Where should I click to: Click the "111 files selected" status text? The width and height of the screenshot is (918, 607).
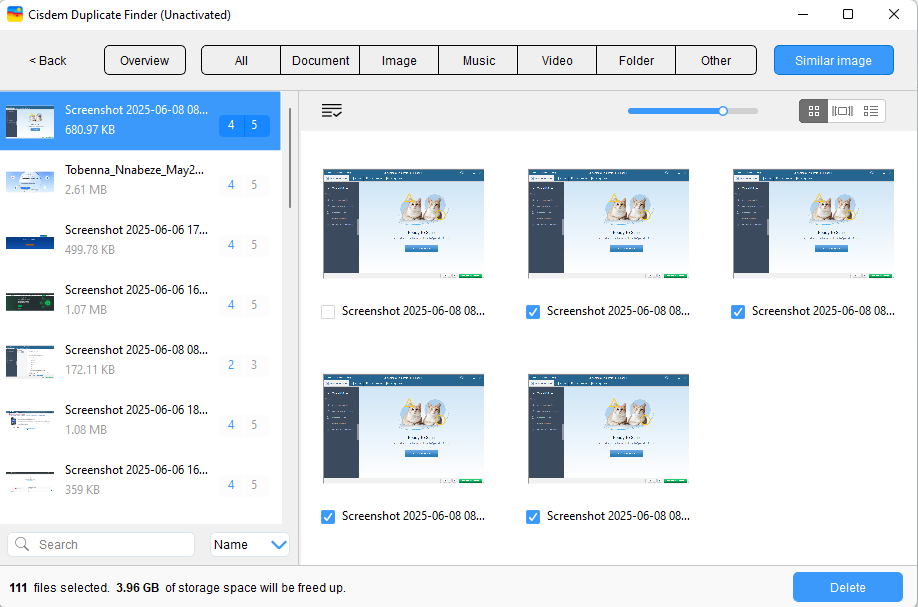(59, 587)
